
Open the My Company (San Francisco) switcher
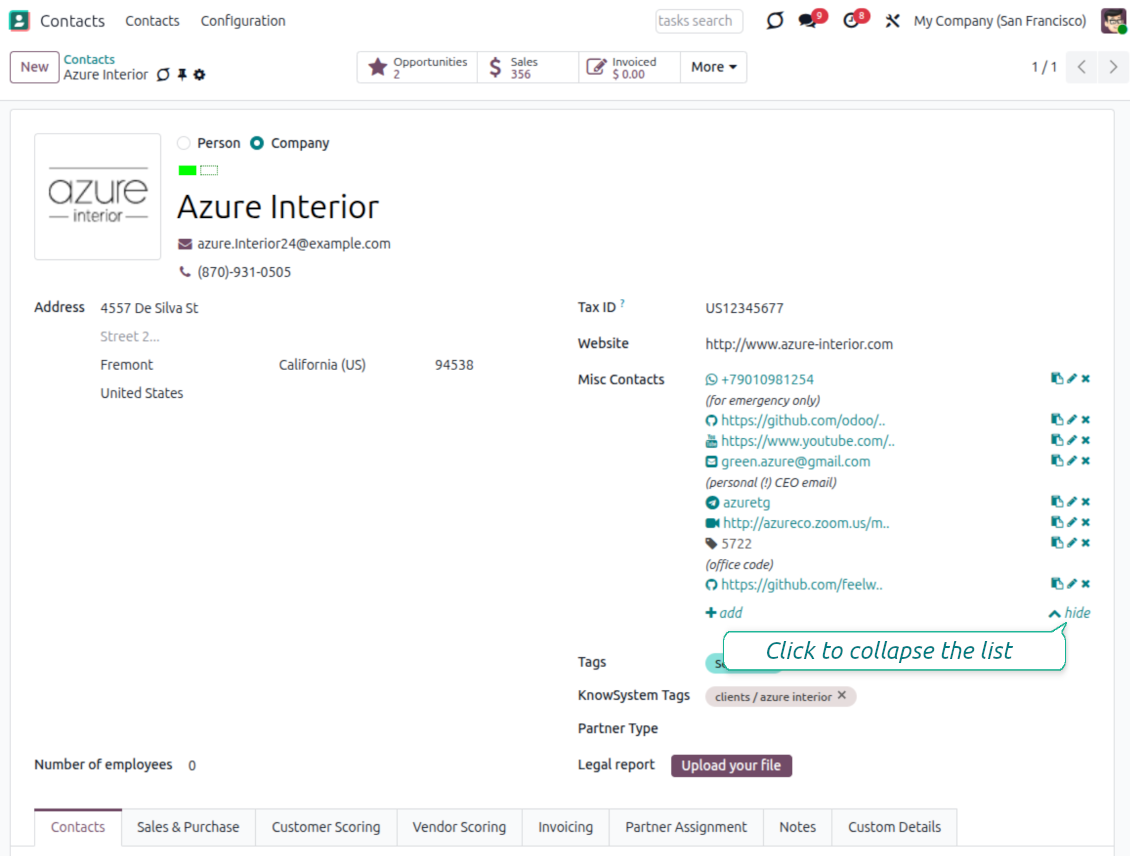point(999,21)
